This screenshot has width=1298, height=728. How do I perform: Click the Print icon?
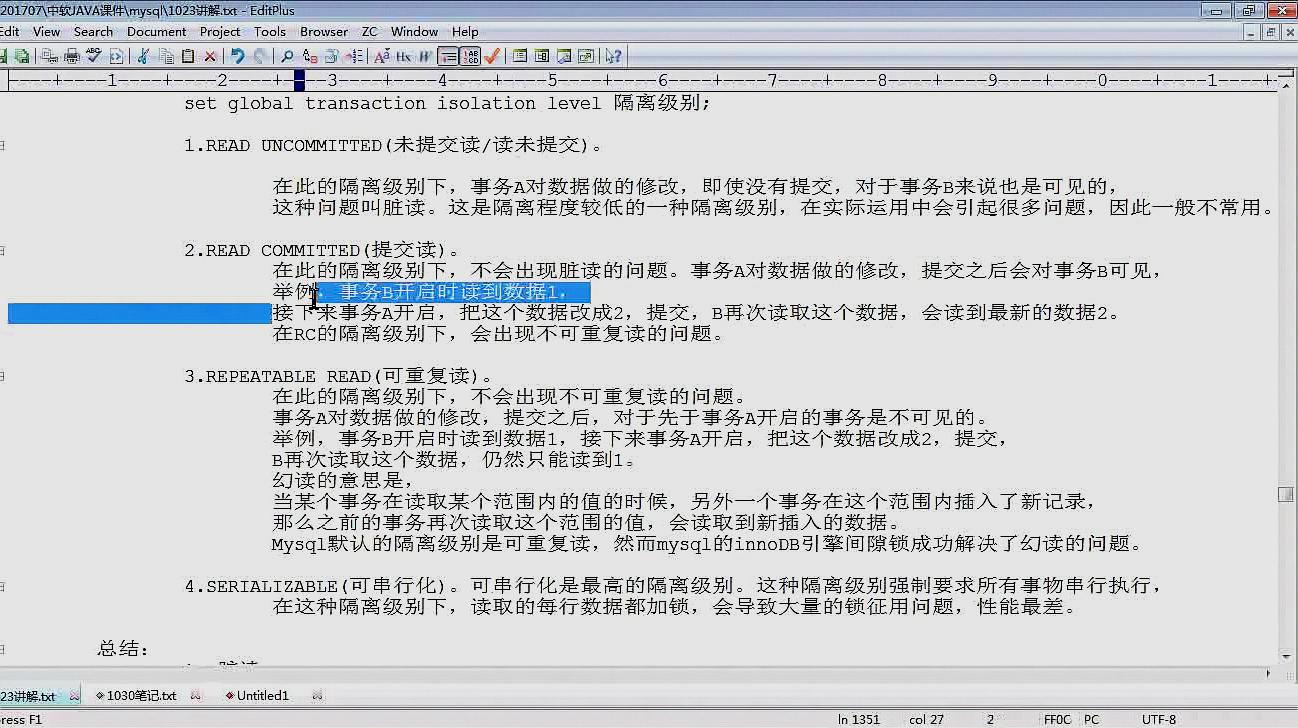coord(72,57)
